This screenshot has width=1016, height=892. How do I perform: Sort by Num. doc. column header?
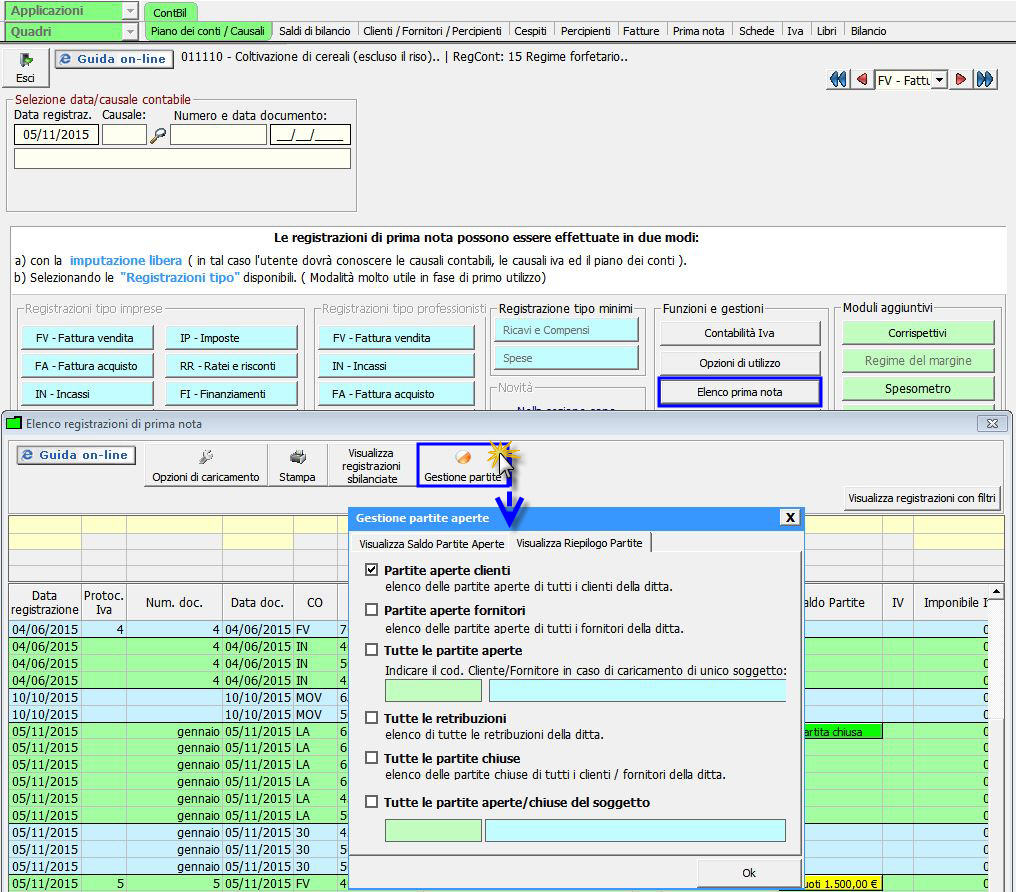click(174, 602)
